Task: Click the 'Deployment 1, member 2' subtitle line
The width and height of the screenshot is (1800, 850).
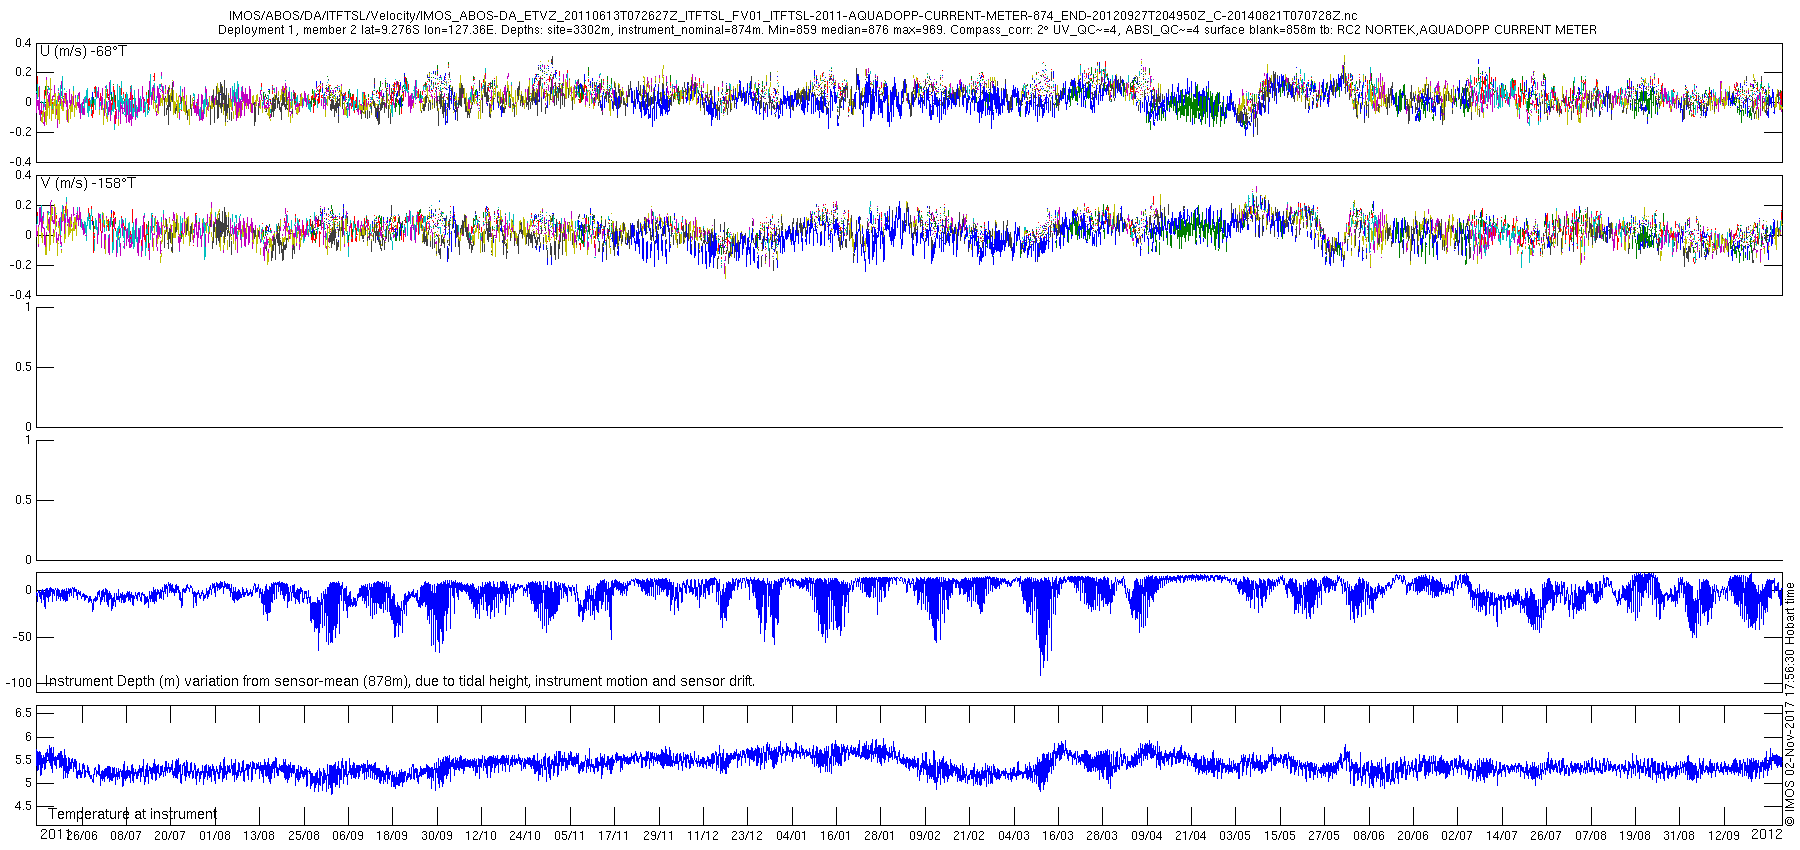Action: (907, 30)
